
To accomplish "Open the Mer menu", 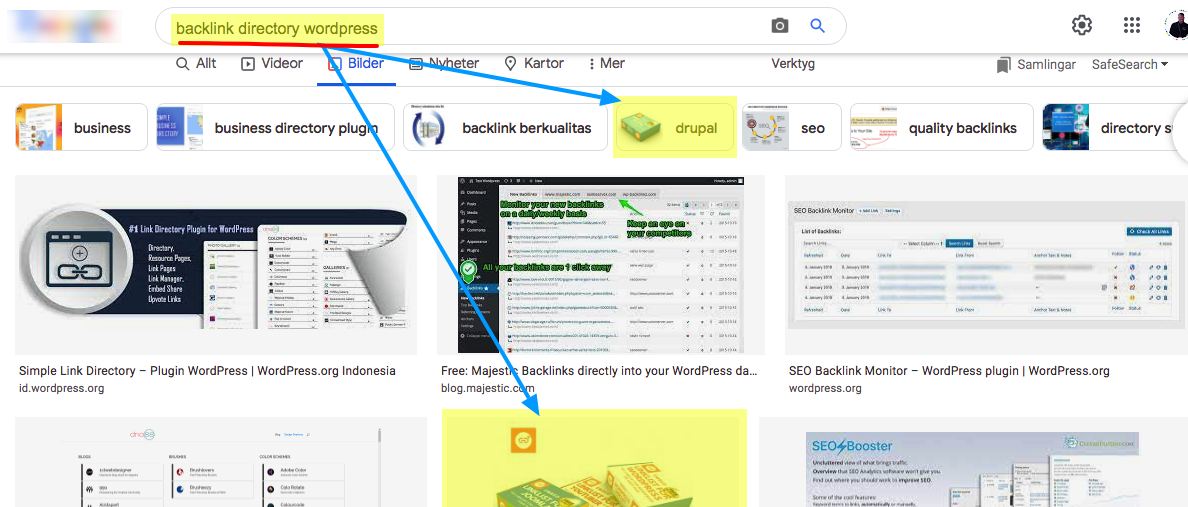I will coord(605,64).
